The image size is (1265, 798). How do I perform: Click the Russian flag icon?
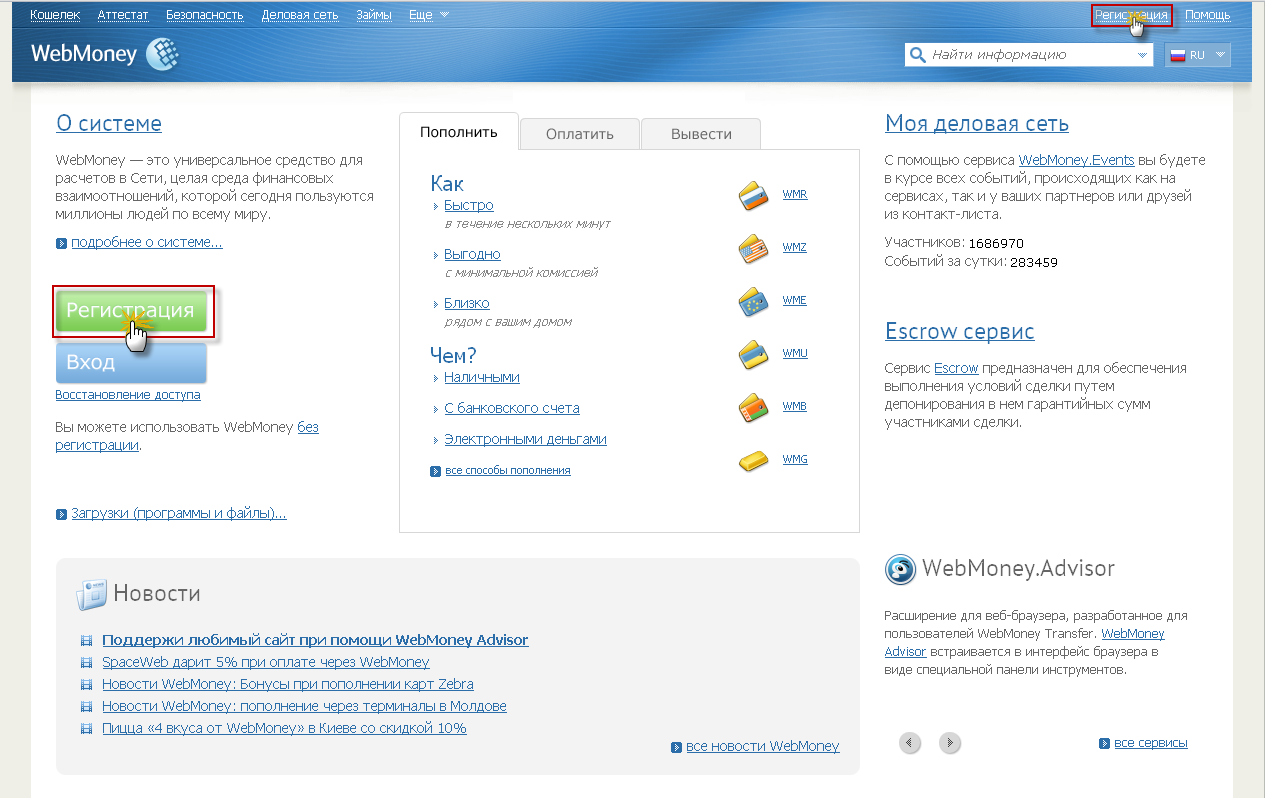click(x=1178, y=55)
